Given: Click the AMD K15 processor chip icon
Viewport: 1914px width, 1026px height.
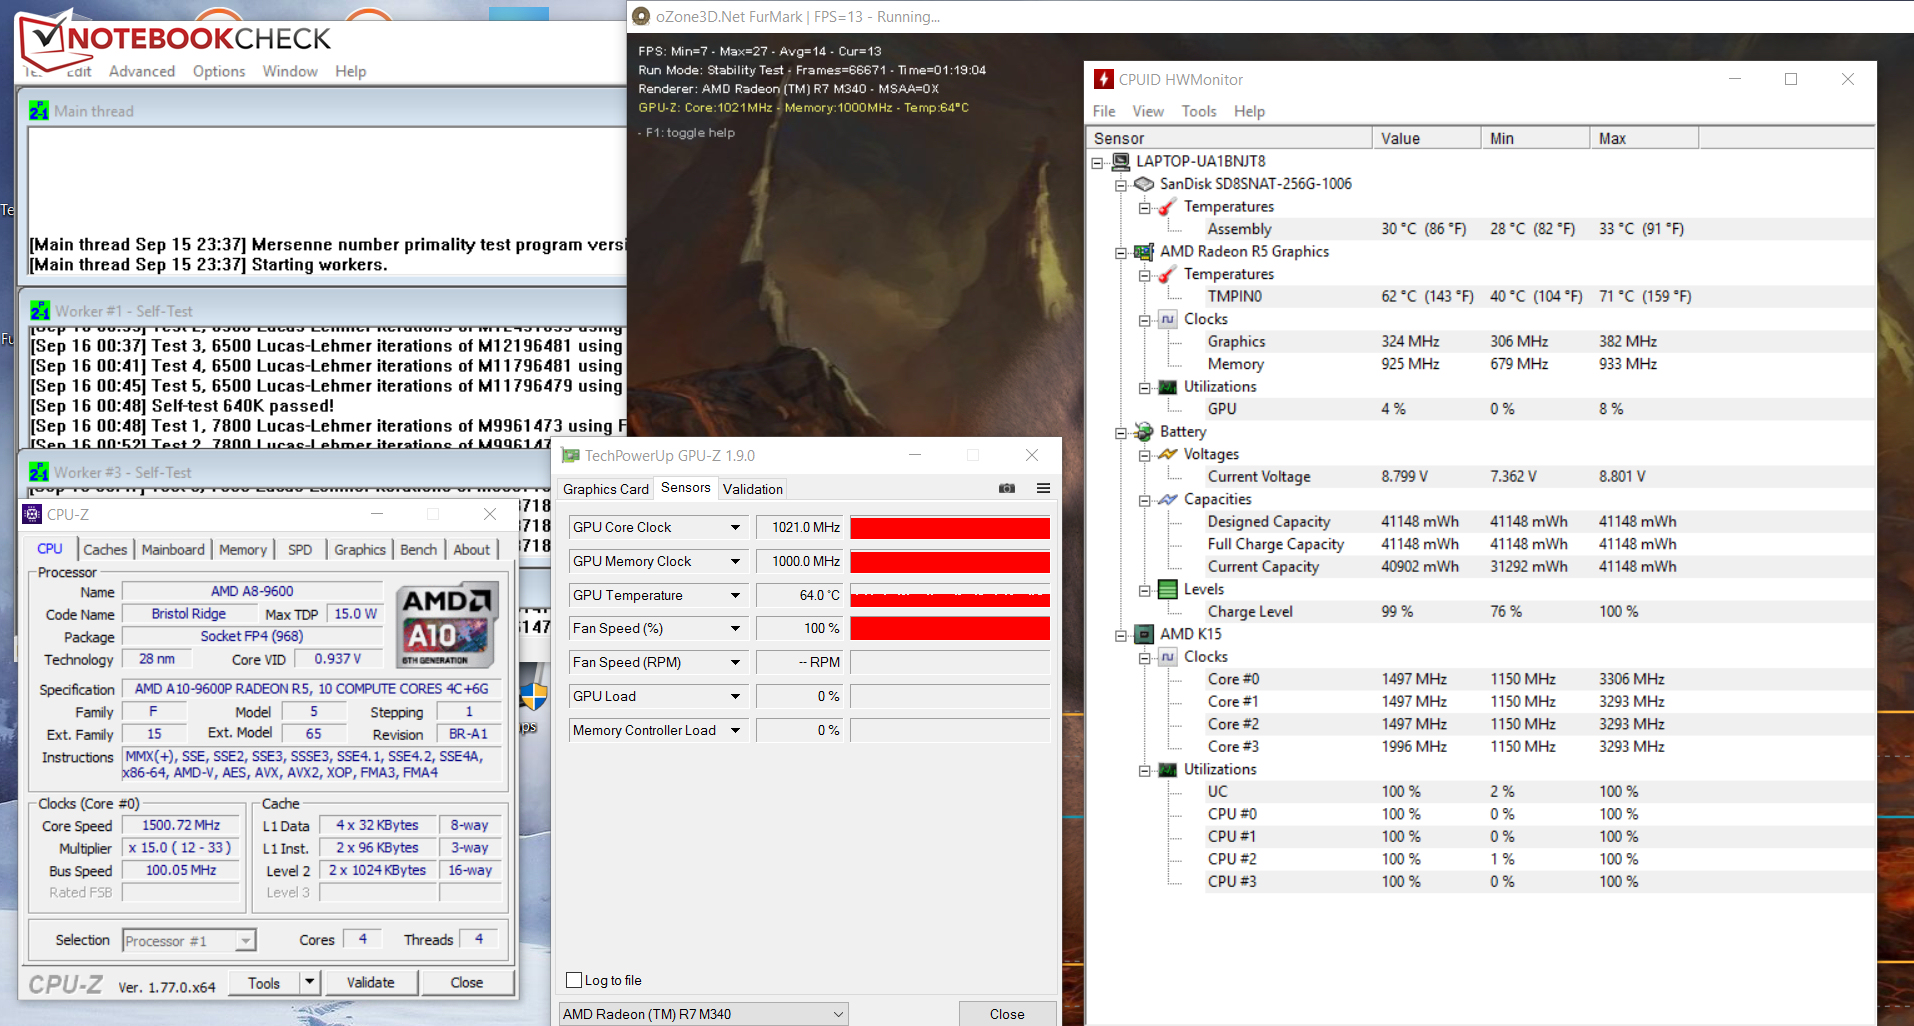Looking at the screenshot, I should pyautogui.click(x=1144, y=634).
